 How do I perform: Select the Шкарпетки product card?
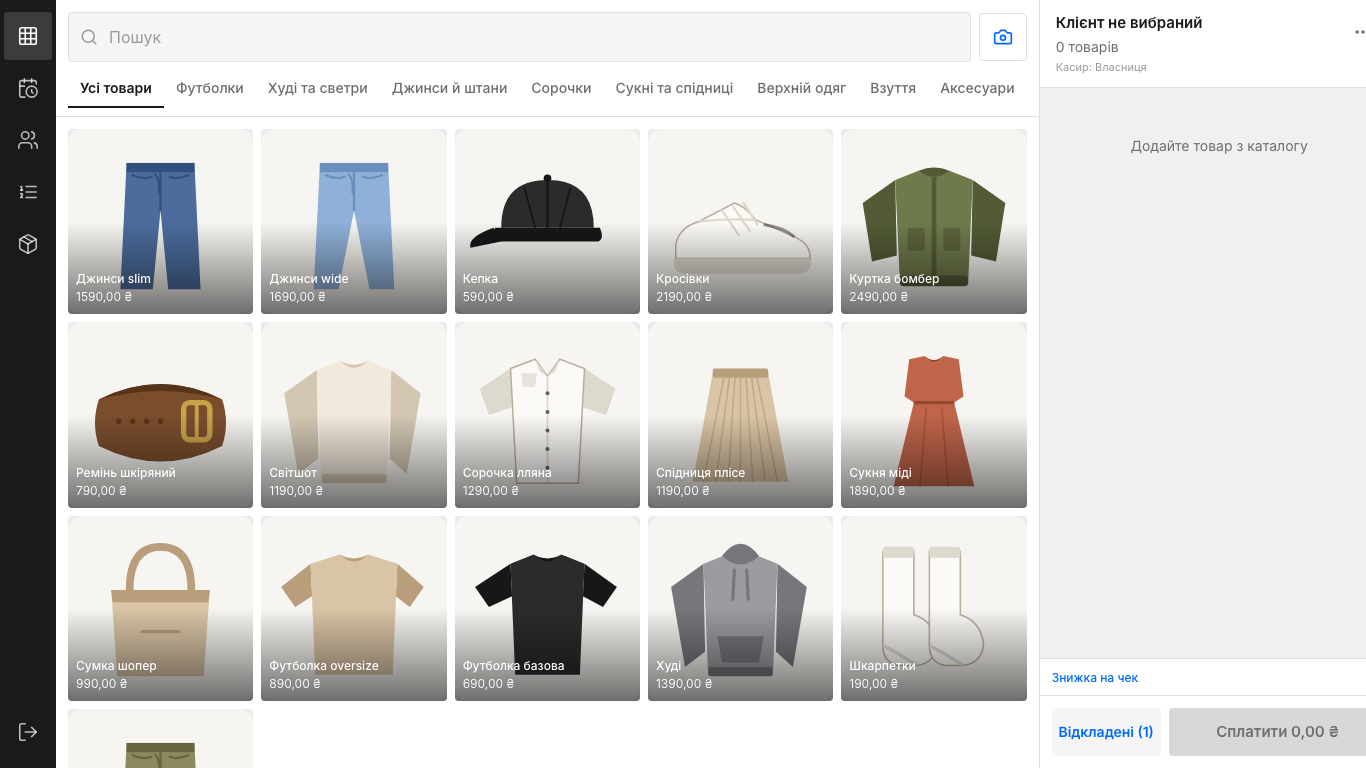click(x=934, y=608)
